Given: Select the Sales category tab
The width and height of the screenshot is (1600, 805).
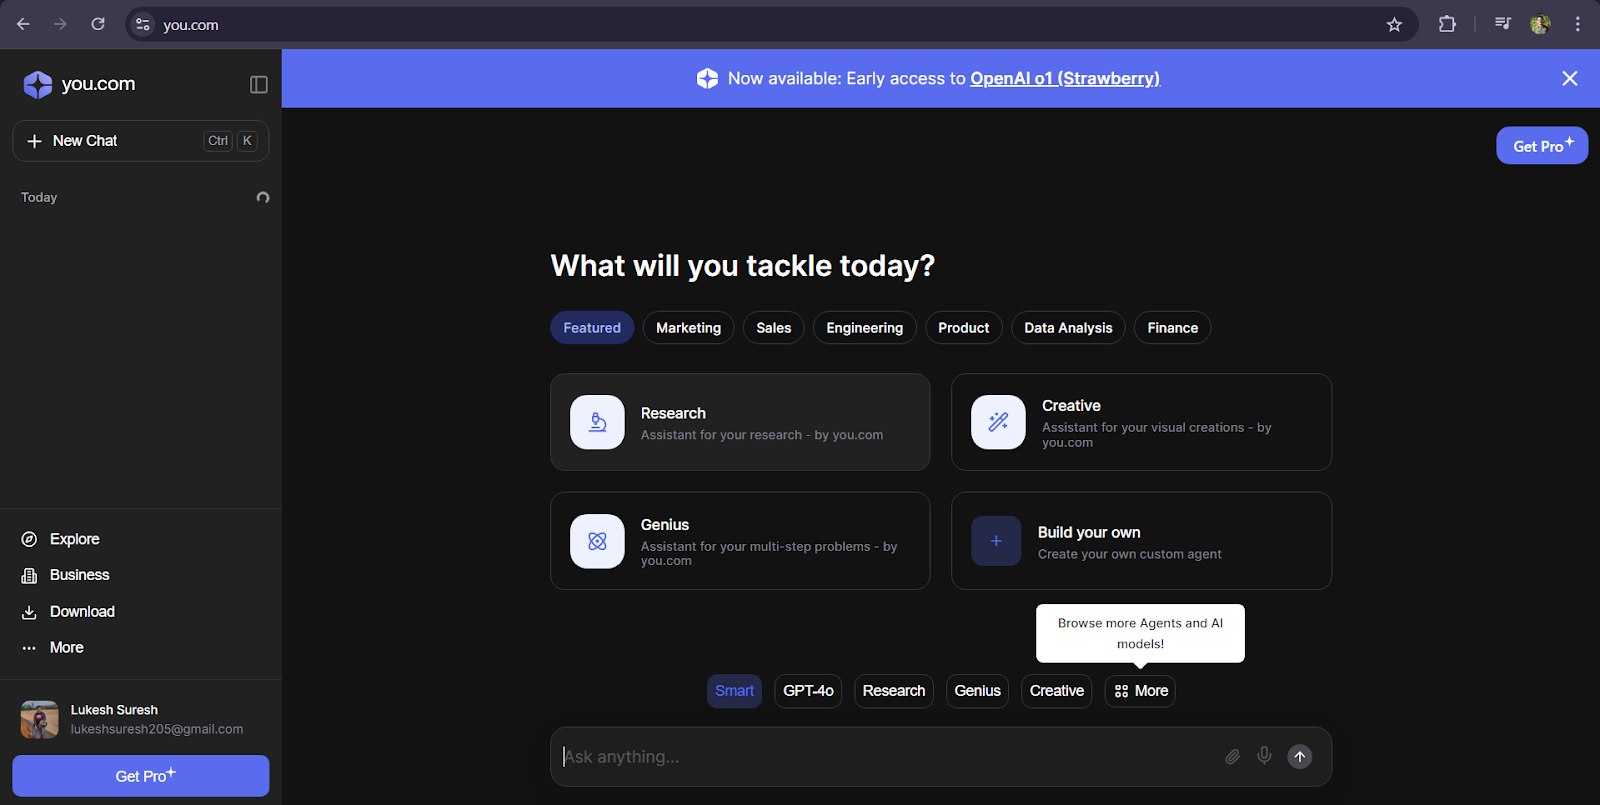Looking at the screenshot, I should [774, 328].
